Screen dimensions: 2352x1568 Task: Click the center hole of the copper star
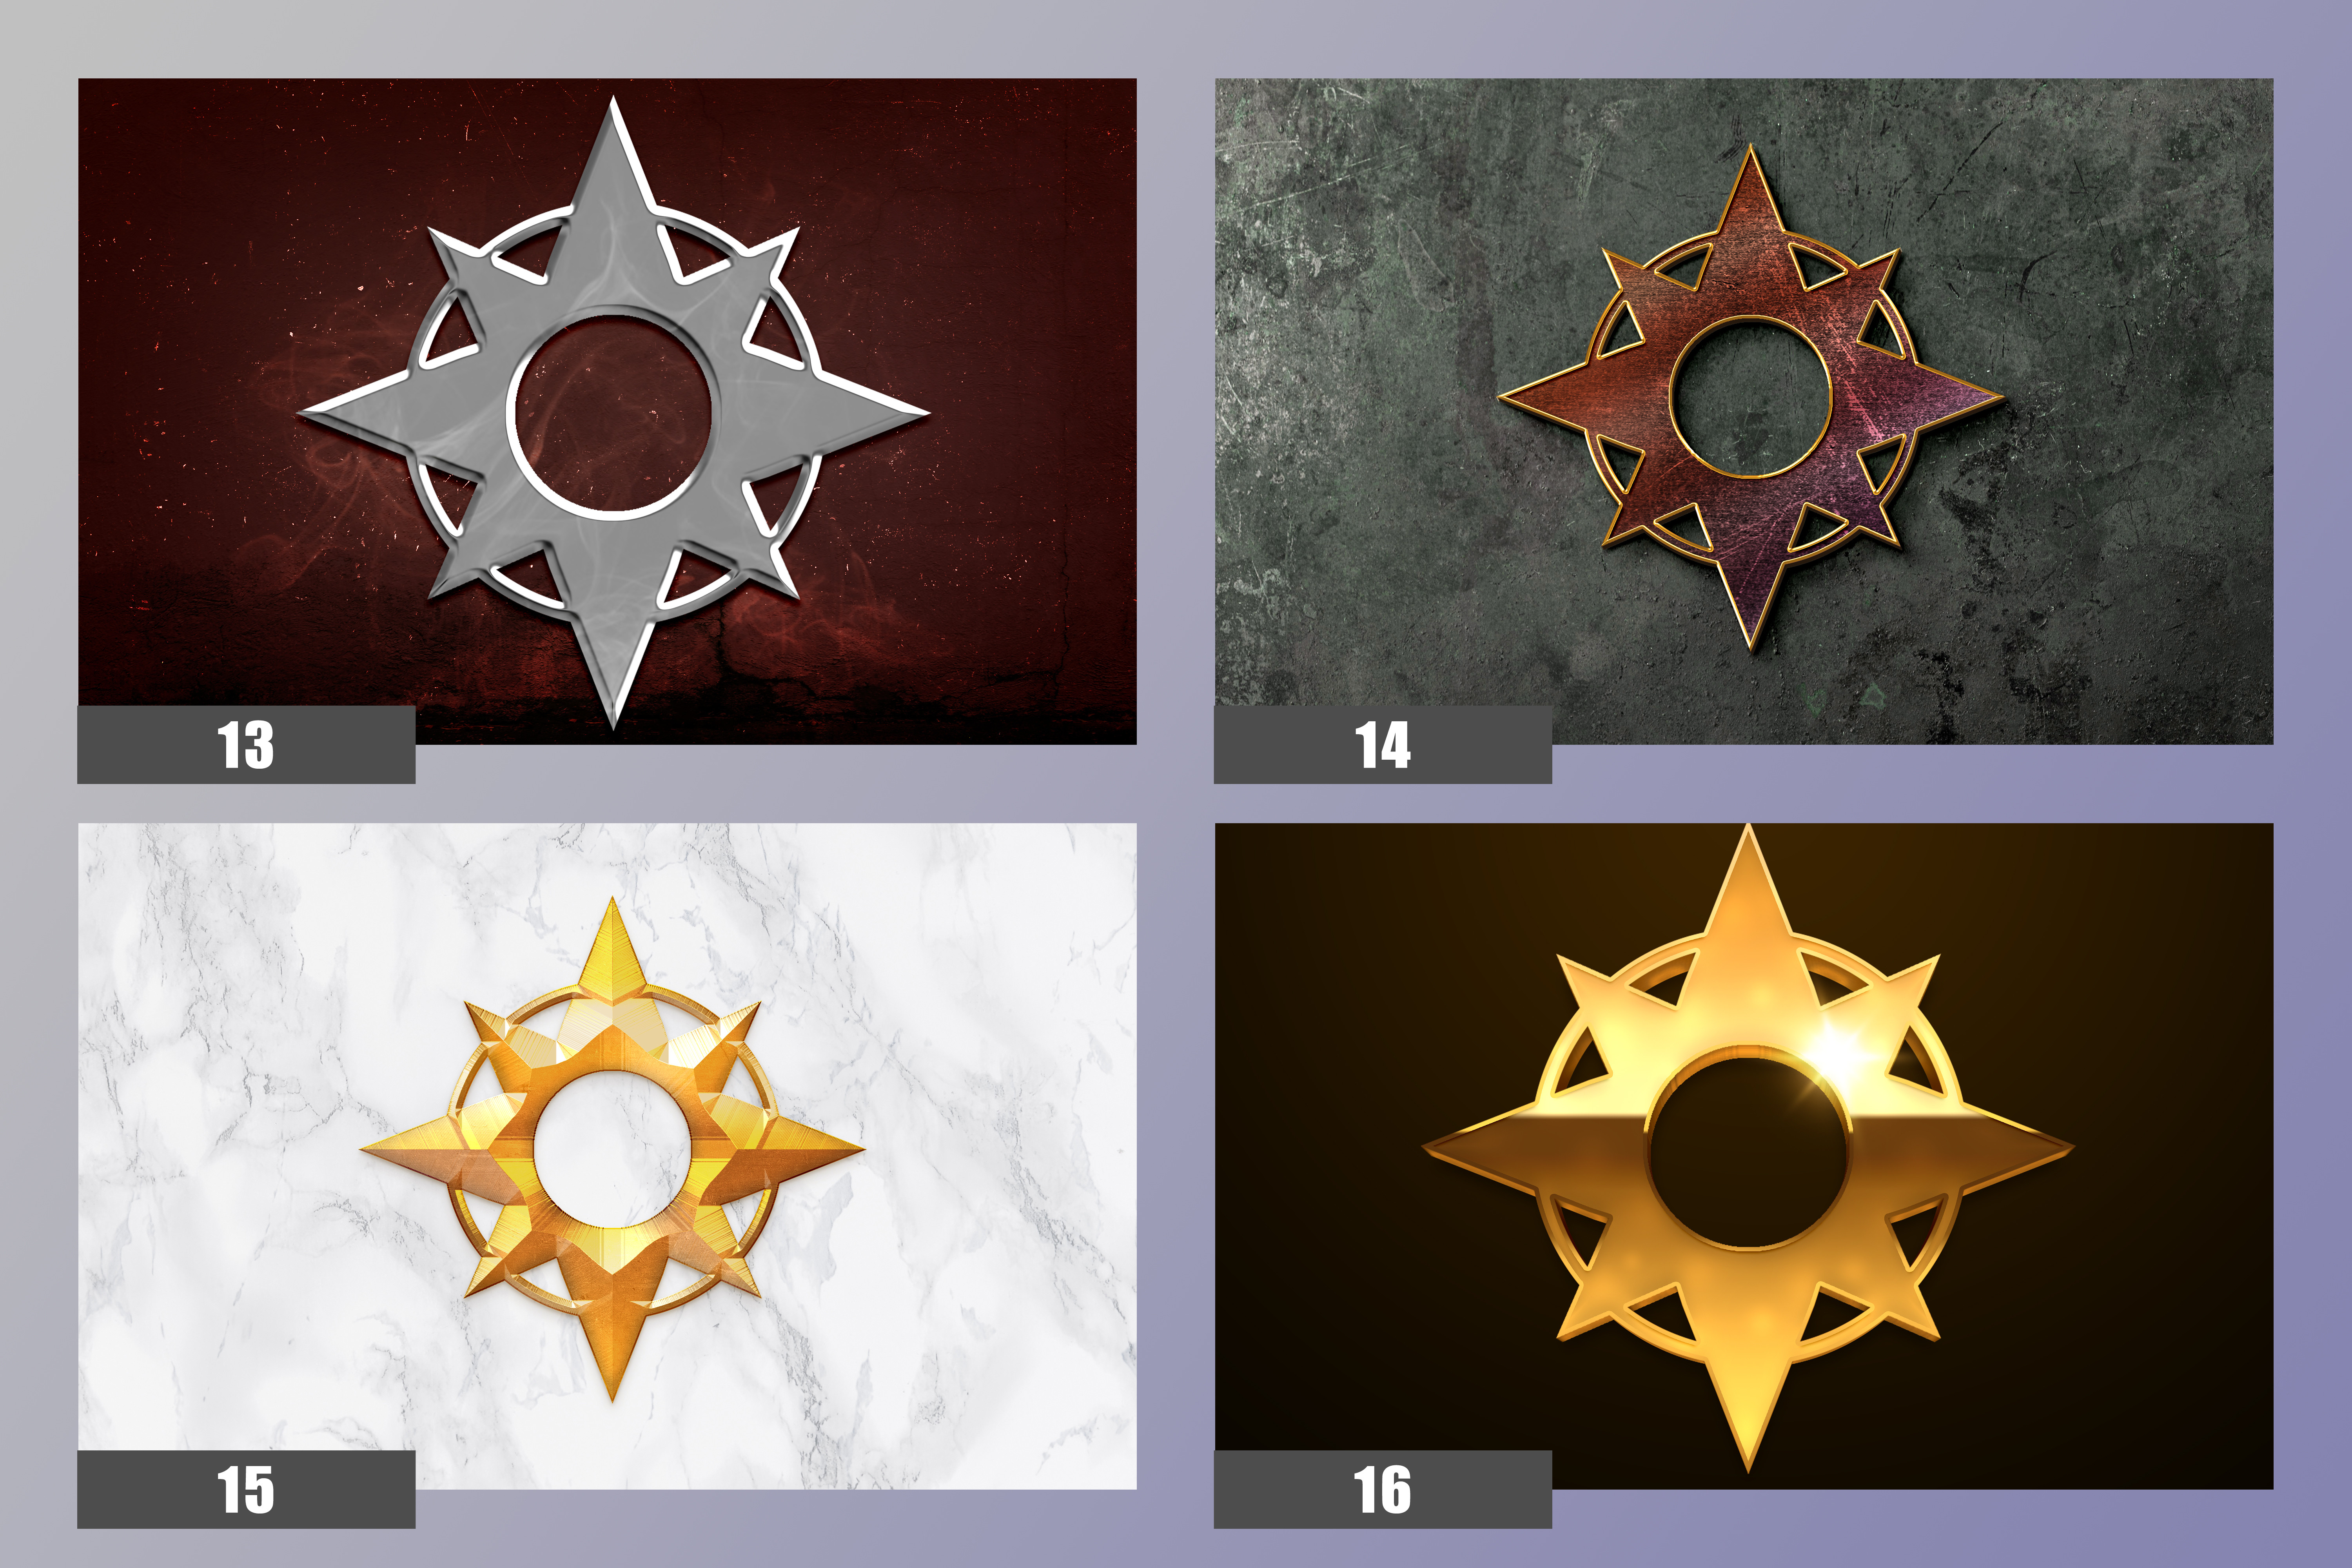point(1750,398)
